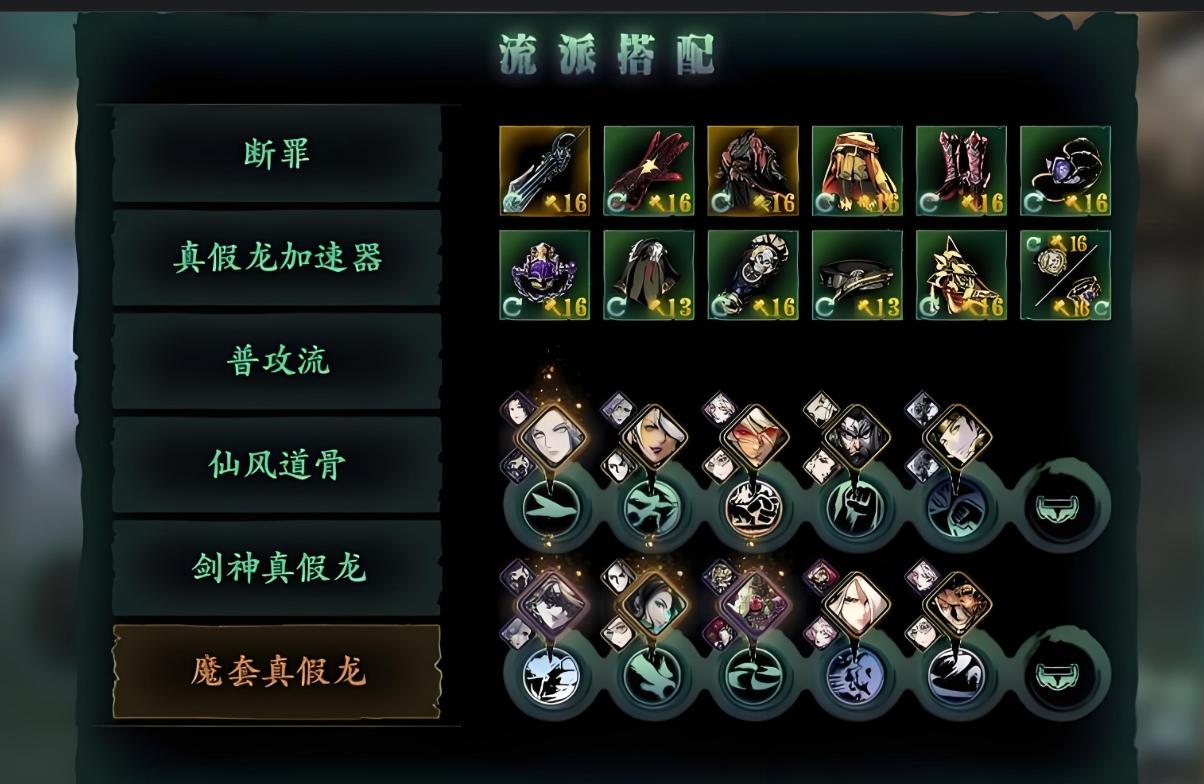Click the red glove with star item
1204x784 pixels.
pyautogui.click(x=649, y=171)
